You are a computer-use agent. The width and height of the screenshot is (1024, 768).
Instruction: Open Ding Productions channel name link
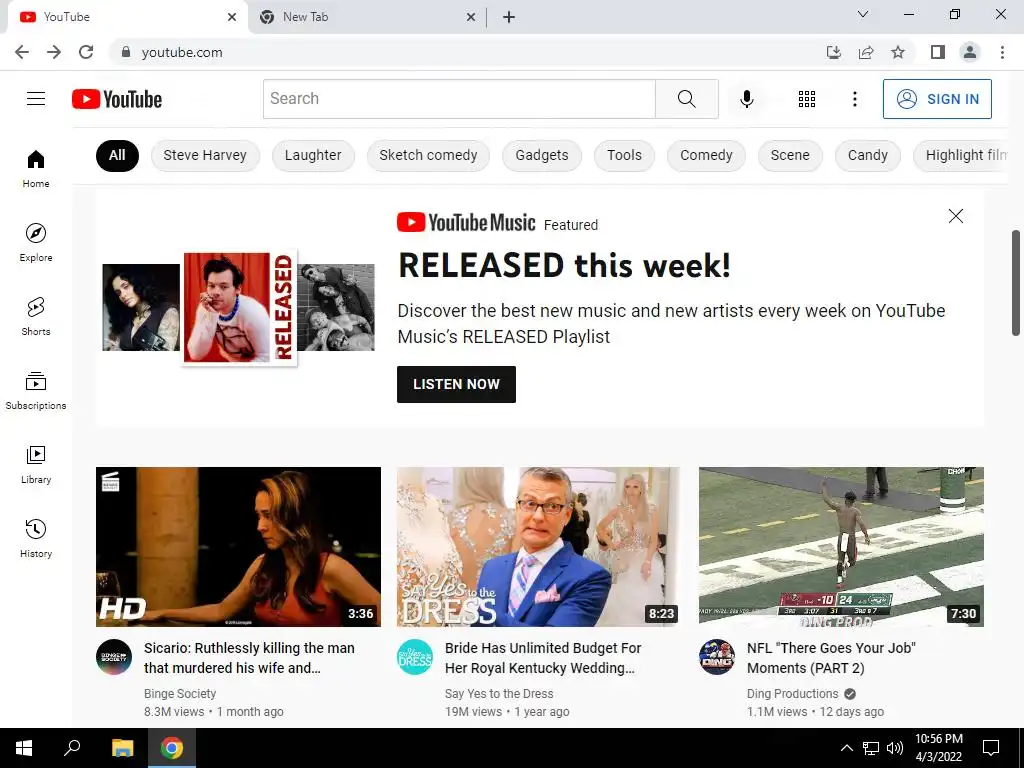point(792,694)
